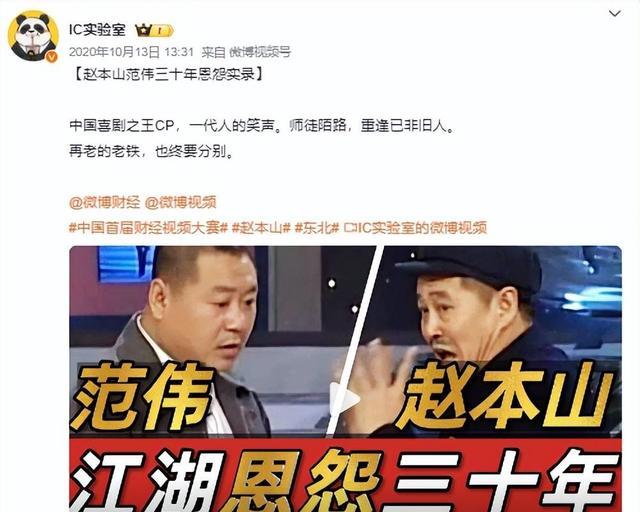
Task: Click the red 江湖恩怨三十年 banner
Action: [x=345, y=475]
